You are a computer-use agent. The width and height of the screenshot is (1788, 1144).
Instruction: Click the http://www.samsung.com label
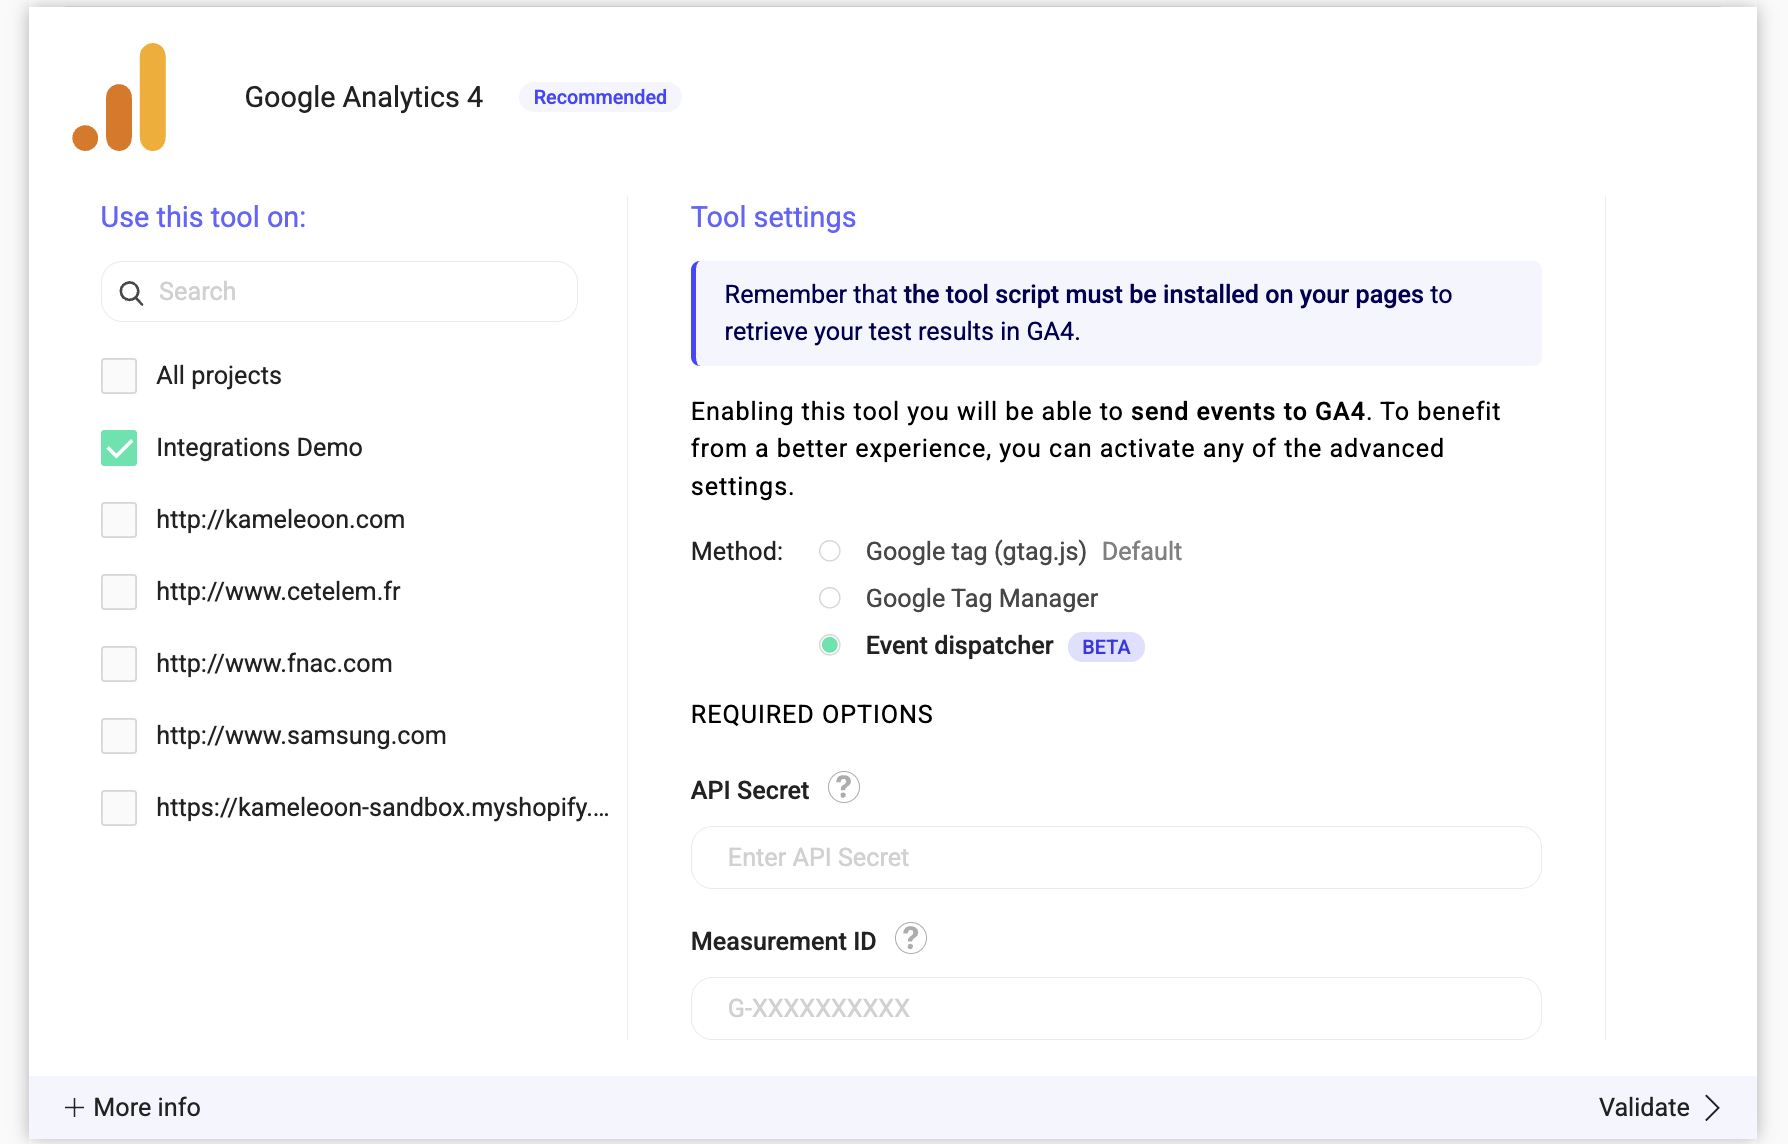[301, 736]
